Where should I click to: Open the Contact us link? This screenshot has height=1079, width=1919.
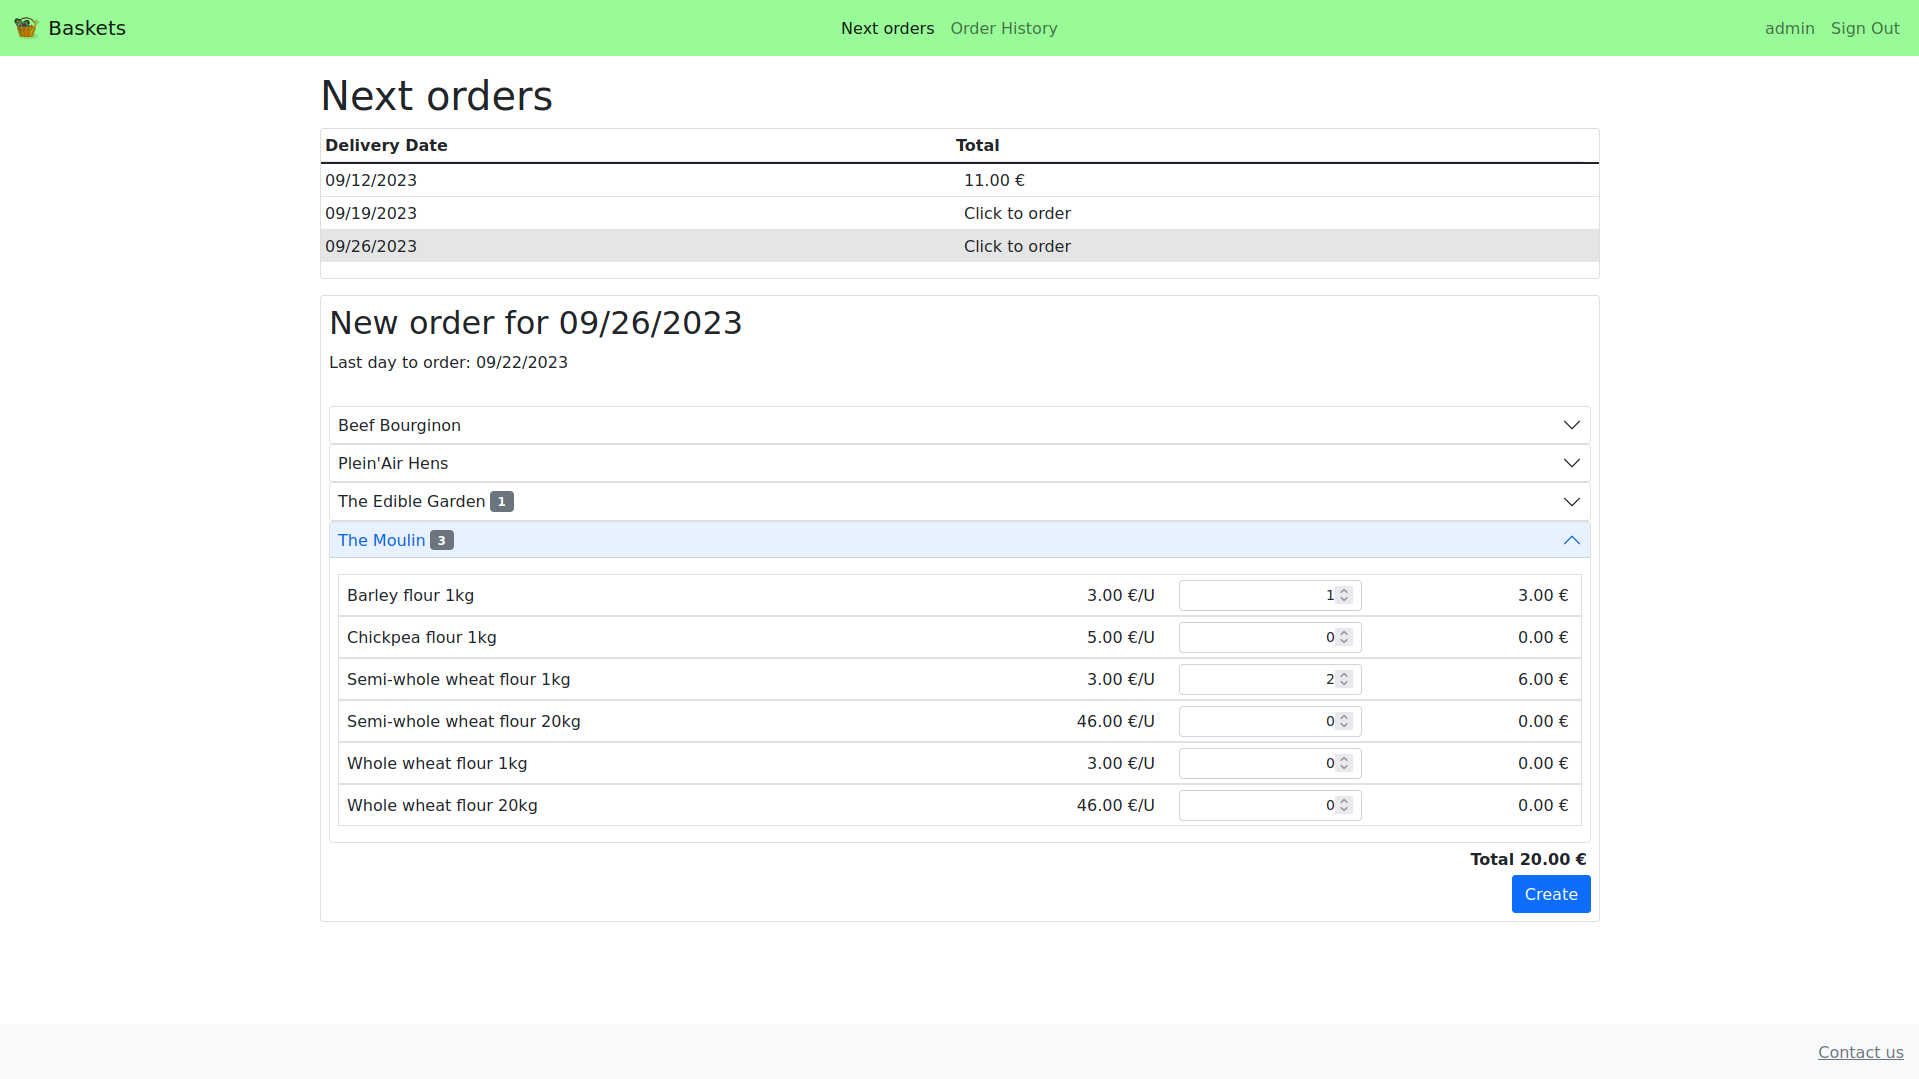click(1860, 1052)
